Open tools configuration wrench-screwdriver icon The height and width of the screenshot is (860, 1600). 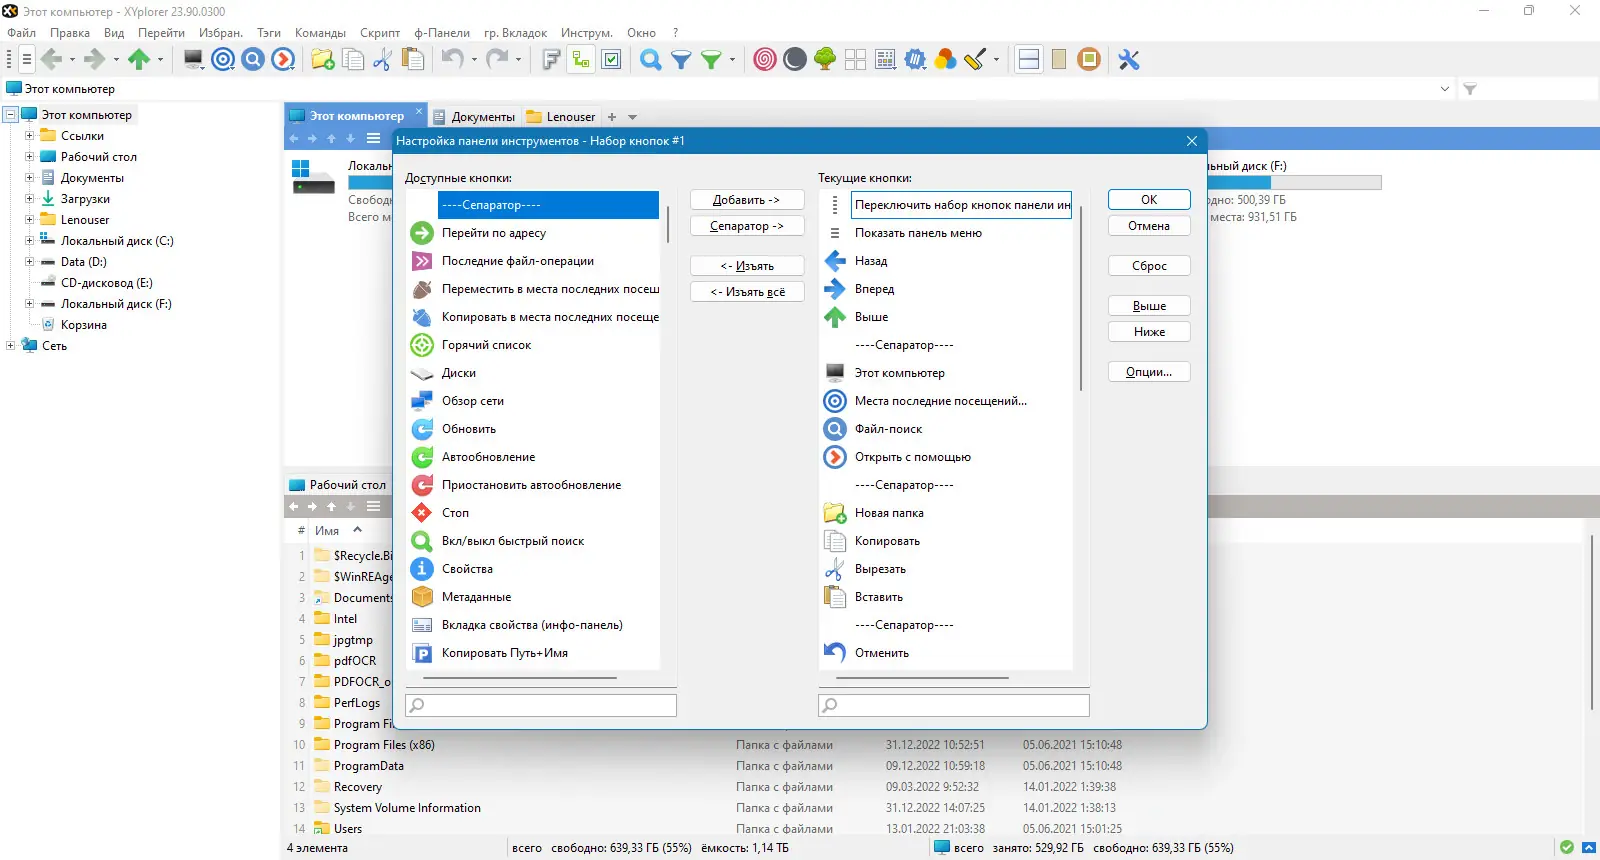(x=1129, y=60)
